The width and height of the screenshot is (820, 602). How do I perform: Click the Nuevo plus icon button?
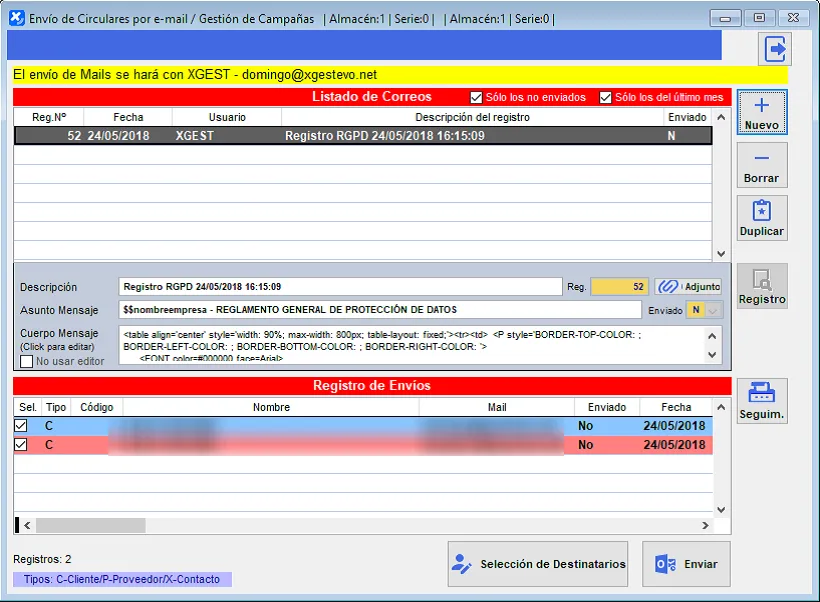click(762, 113)
